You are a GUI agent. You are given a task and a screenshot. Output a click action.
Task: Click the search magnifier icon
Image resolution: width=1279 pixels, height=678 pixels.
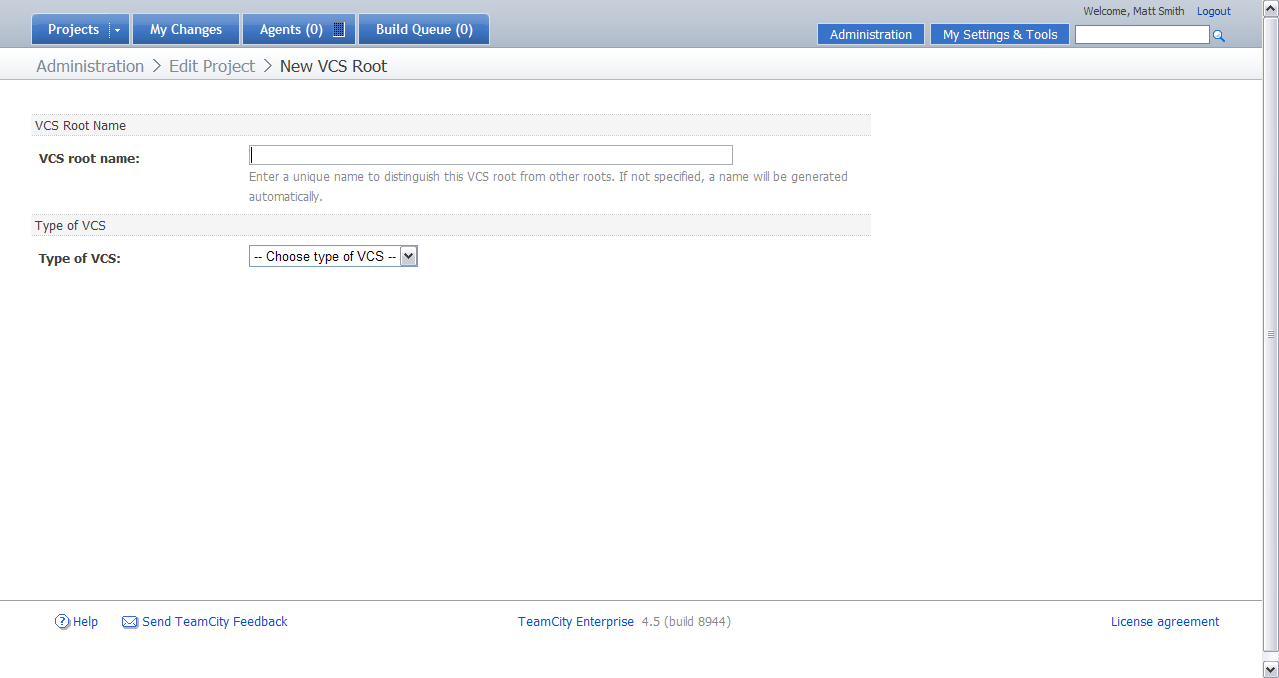1218,35
